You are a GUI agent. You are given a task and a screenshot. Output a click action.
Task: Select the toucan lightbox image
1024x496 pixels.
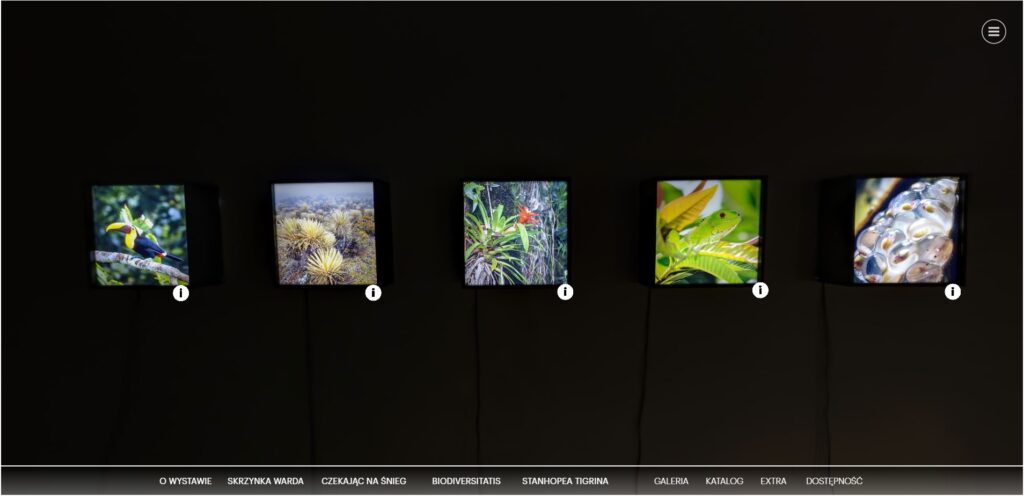(140, 235)
